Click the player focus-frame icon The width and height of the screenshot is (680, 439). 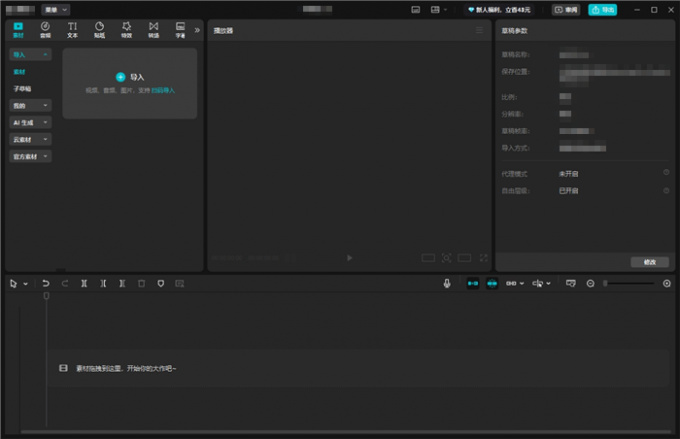pyautogui.click(x=446, y=258)
